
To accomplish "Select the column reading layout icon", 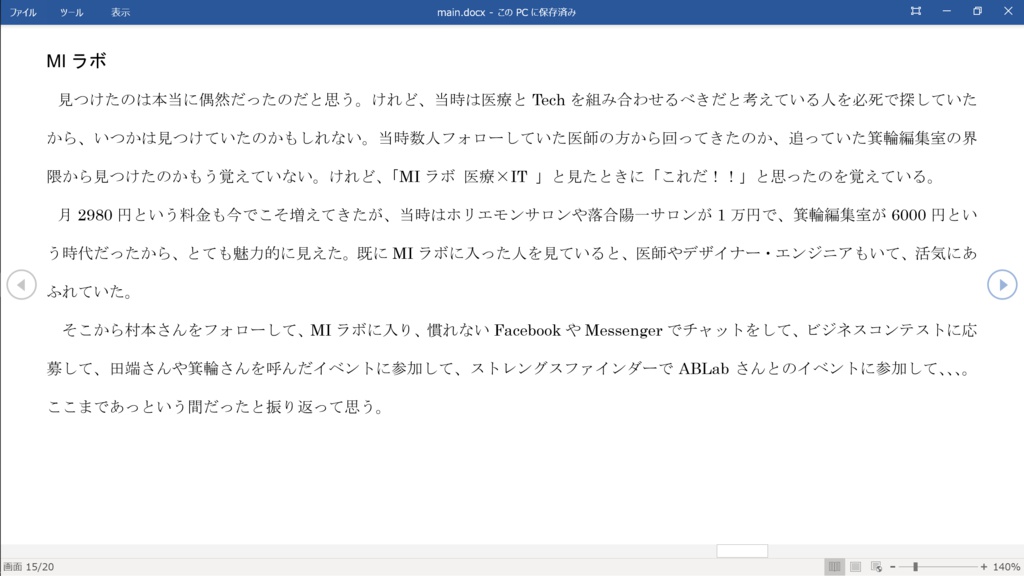I will click(x=835, y=566).
